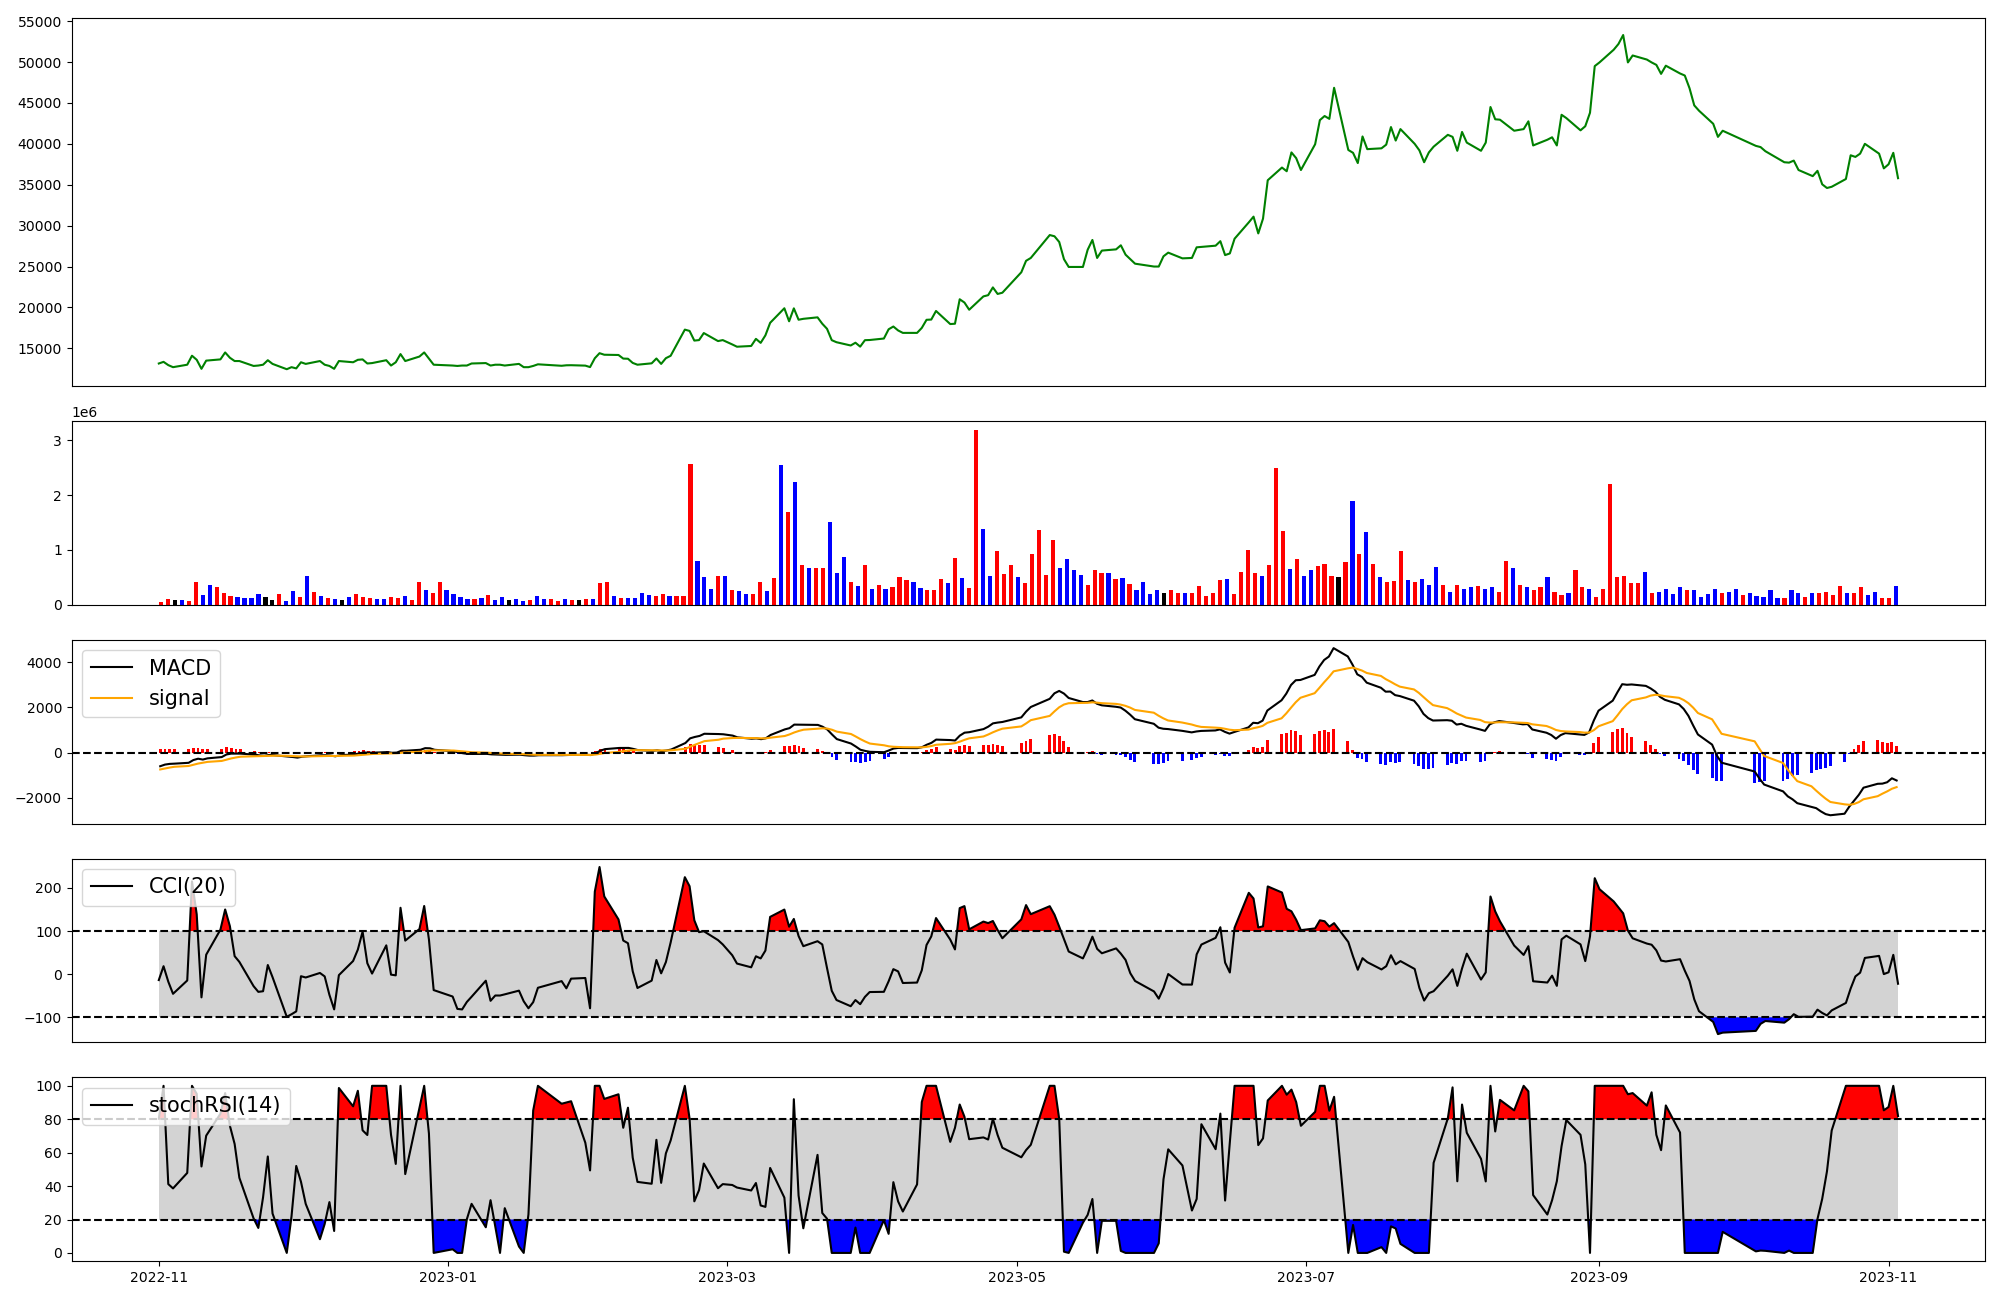Click the 4000 tick on MACD axis
The height and width of the screenshot is (1300, 2000).
[44, 663]
